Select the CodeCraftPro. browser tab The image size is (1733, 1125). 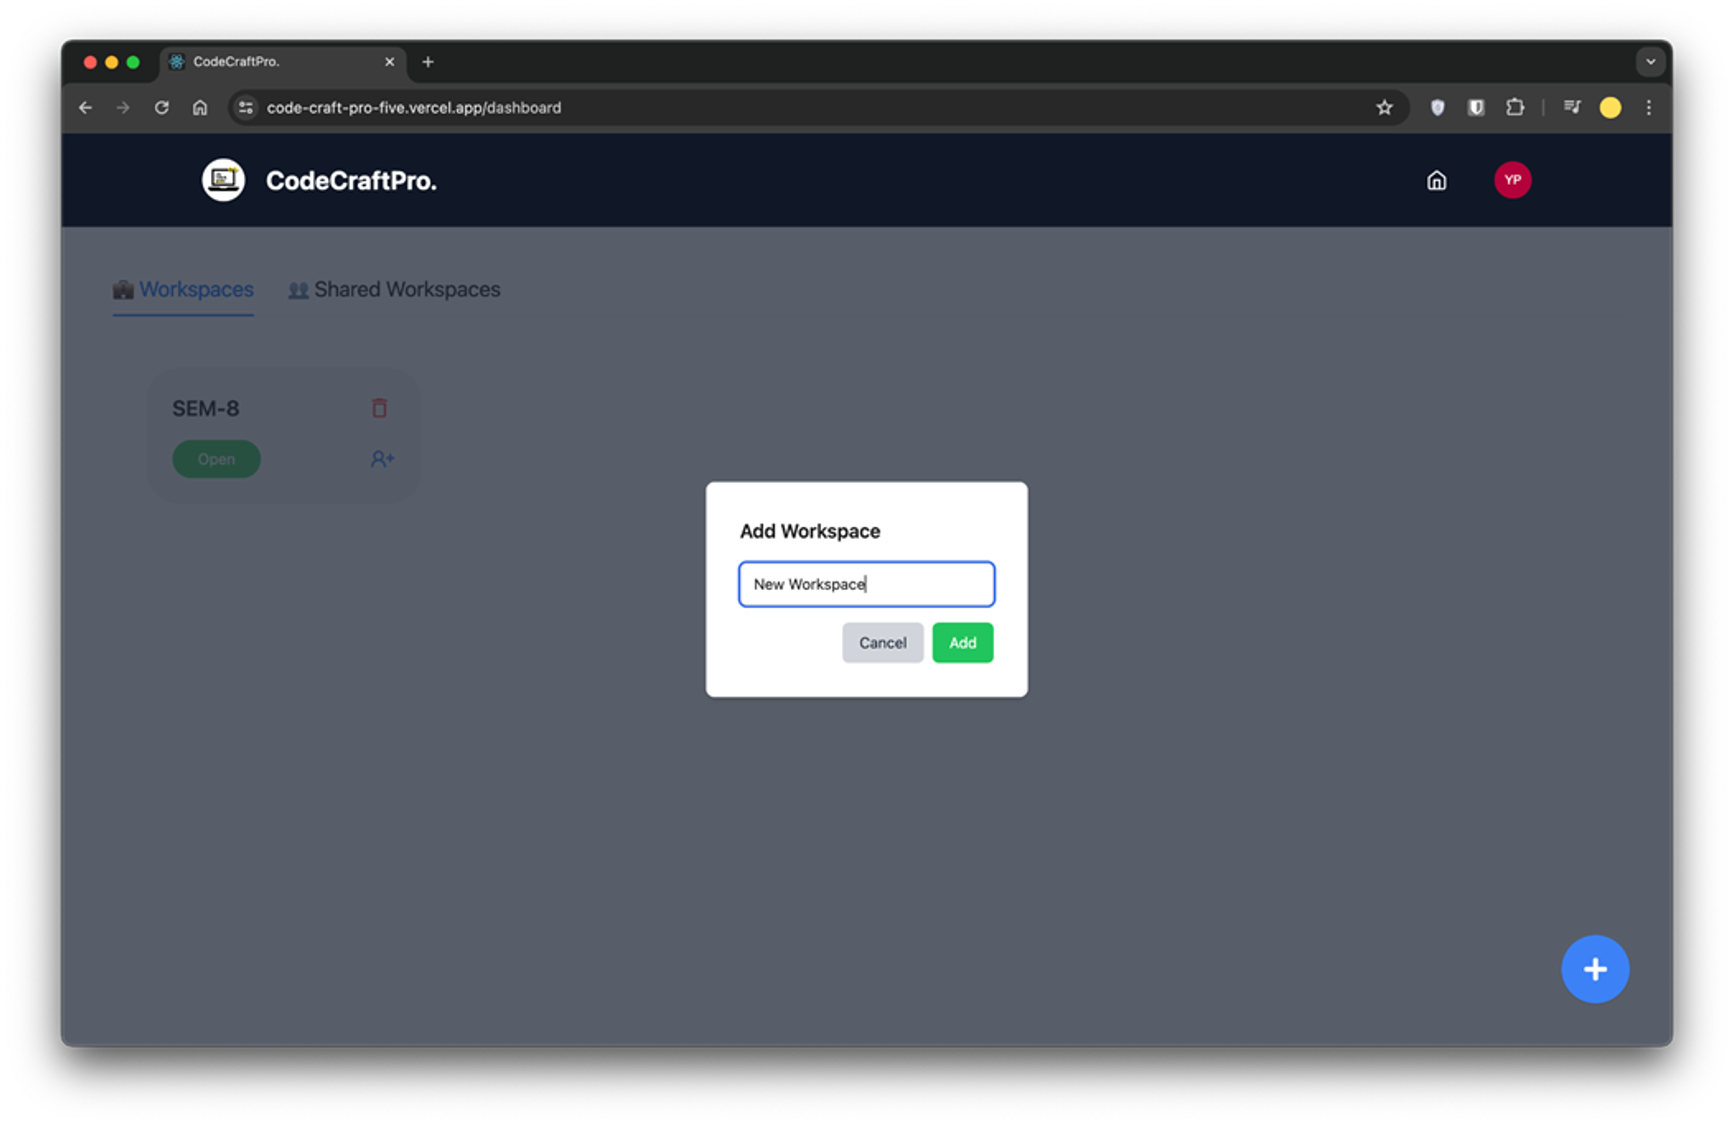283,62
